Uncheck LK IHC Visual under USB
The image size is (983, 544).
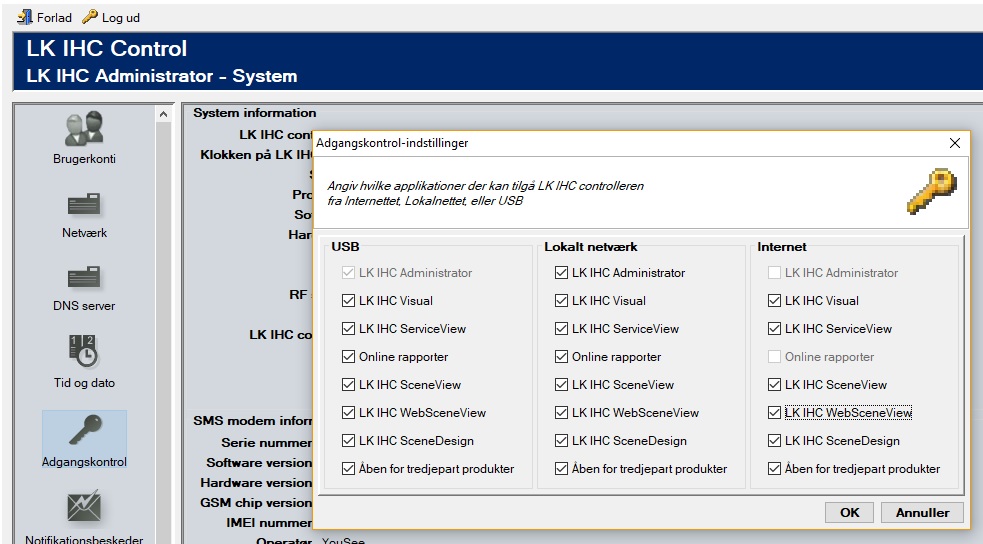[x=348, y=301]
